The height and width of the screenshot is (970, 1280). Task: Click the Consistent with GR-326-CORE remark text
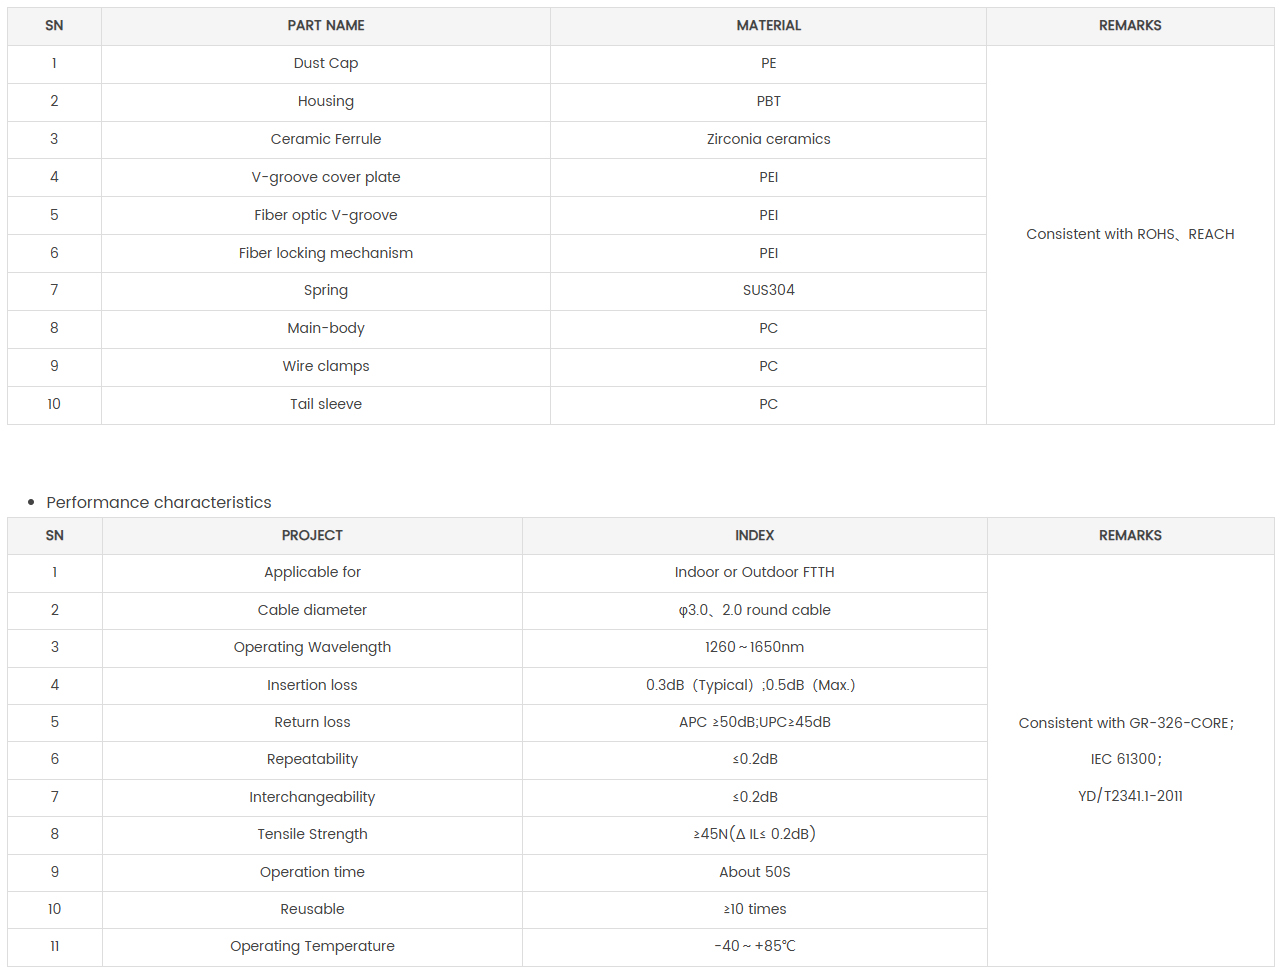pos(1126,723)
